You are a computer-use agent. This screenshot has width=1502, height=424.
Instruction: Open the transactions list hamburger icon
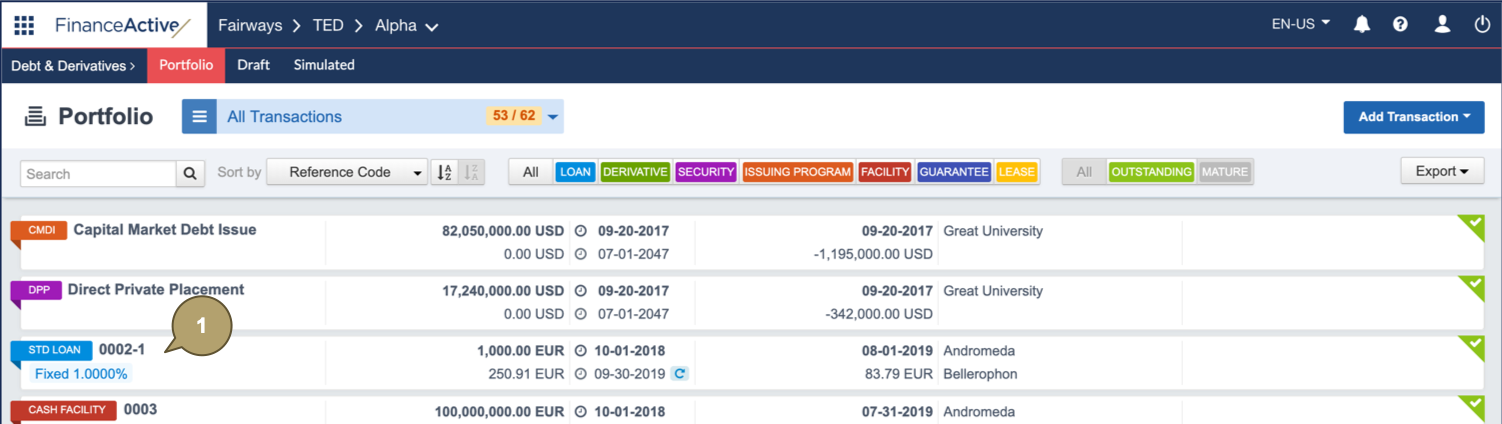tap(199, 117)
